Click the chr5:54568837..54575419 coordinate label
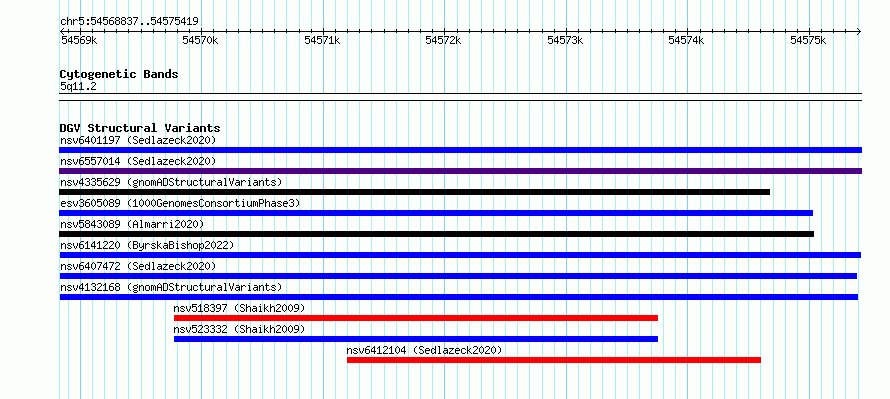The width and height of the screenshot is (890, 399). (129, 22)
